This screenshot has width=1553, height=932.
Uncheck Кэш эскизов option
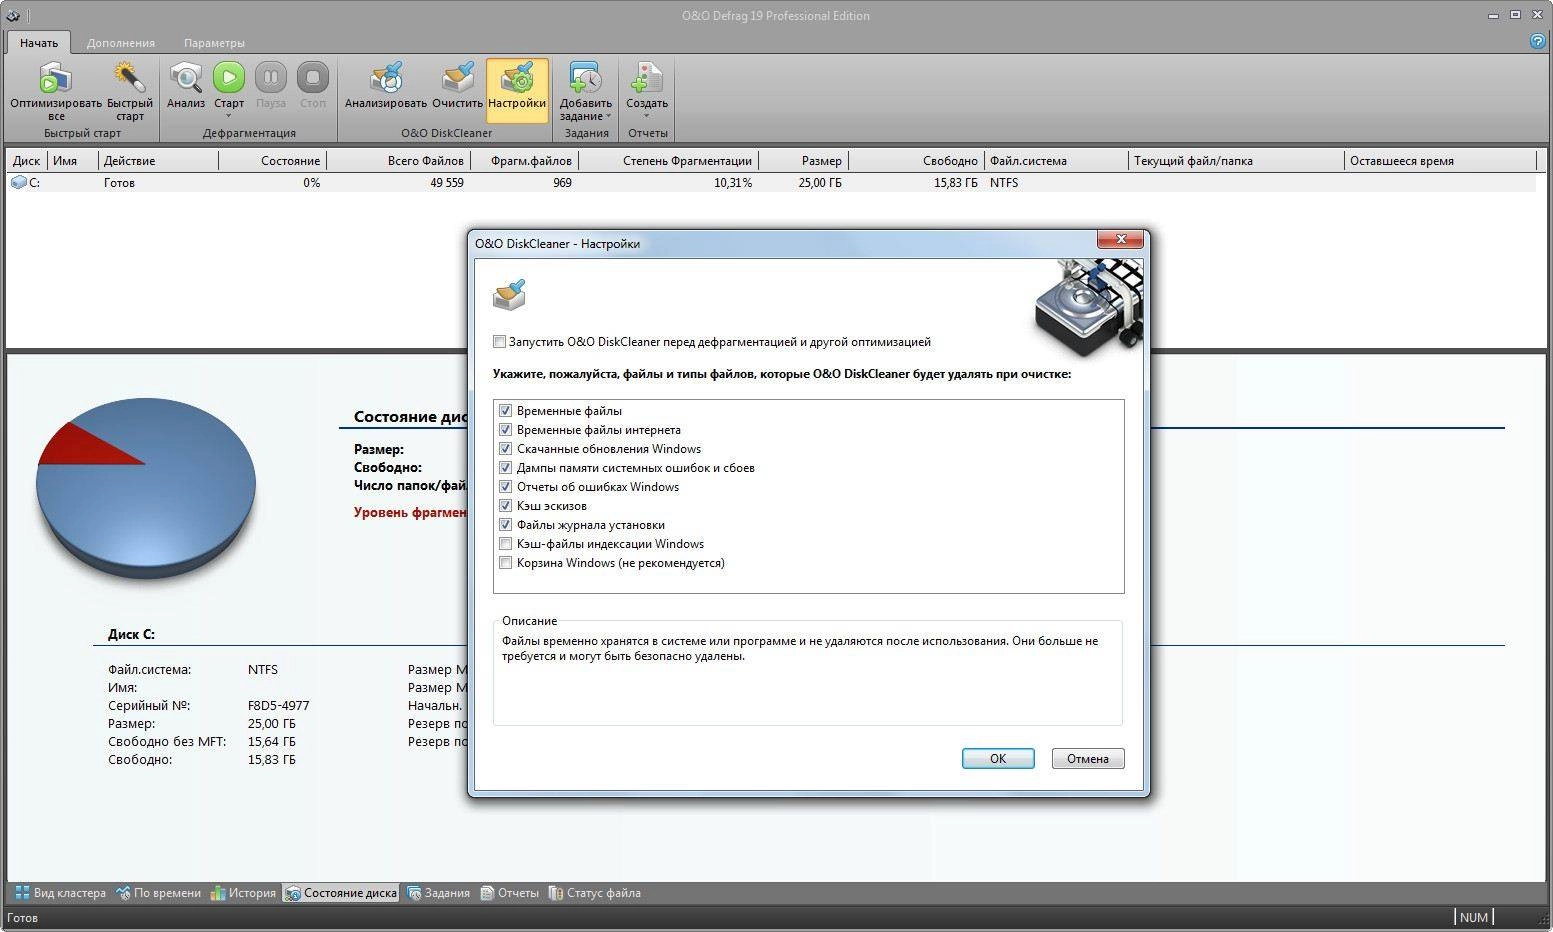click(x=506, y=506)
